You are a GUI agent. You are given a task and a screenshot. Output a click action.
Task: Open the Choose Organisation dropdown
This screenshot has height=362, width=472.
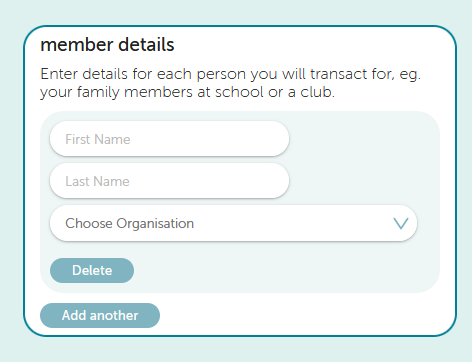233,223
